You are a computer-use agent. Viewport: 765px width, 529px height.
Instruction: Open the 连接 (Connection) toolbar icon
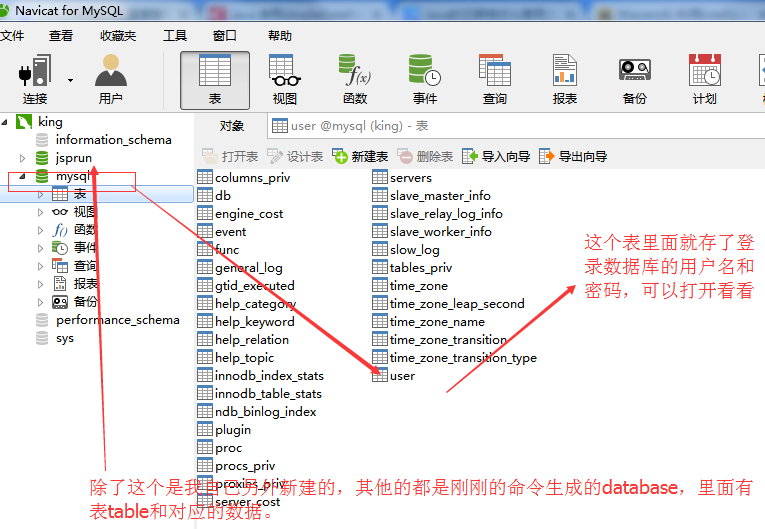[35, 79]
